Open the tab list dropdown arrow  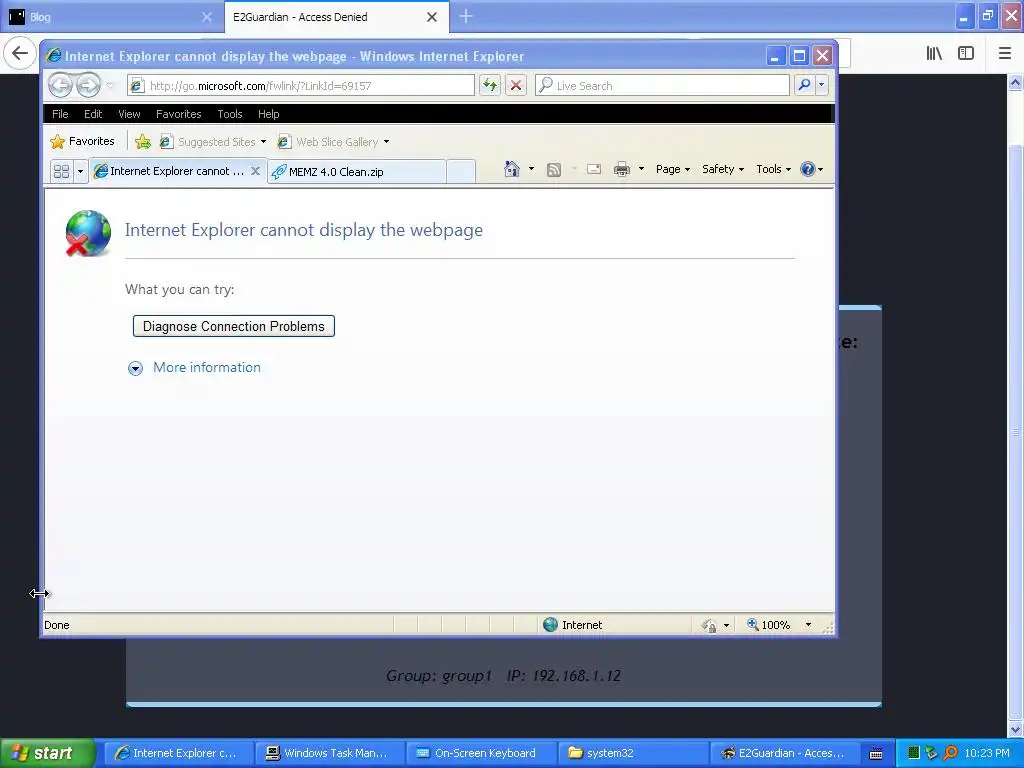(80, 171)
